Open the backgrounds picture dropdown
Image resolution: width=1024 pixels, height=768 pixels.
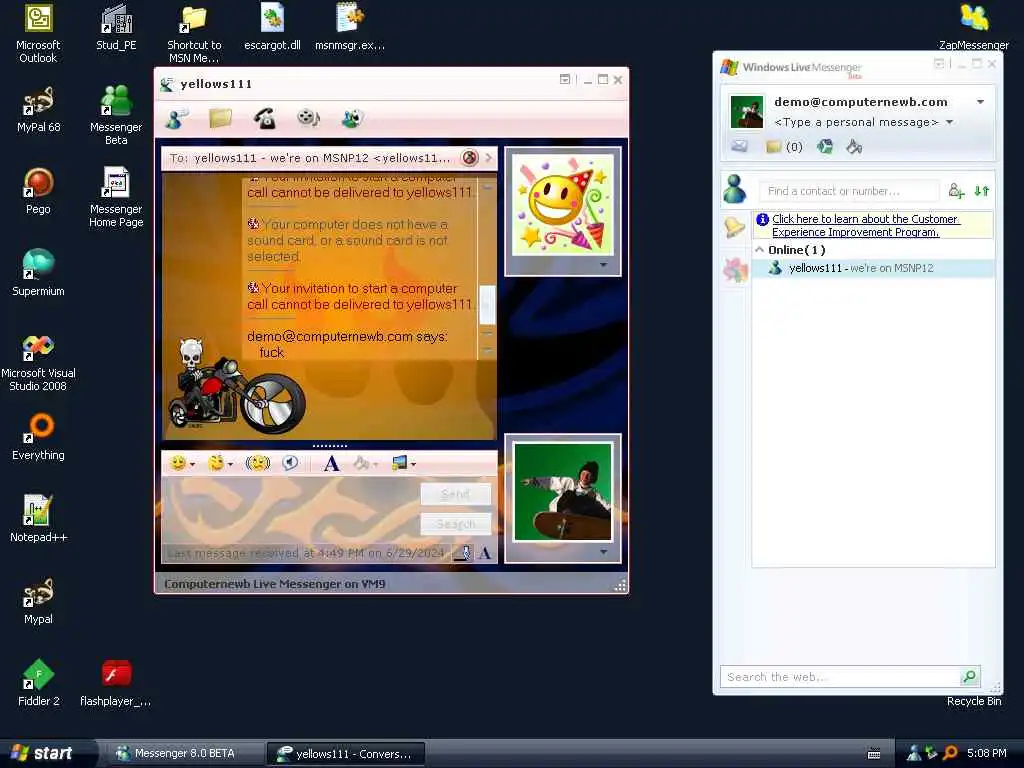coord(404,464)
